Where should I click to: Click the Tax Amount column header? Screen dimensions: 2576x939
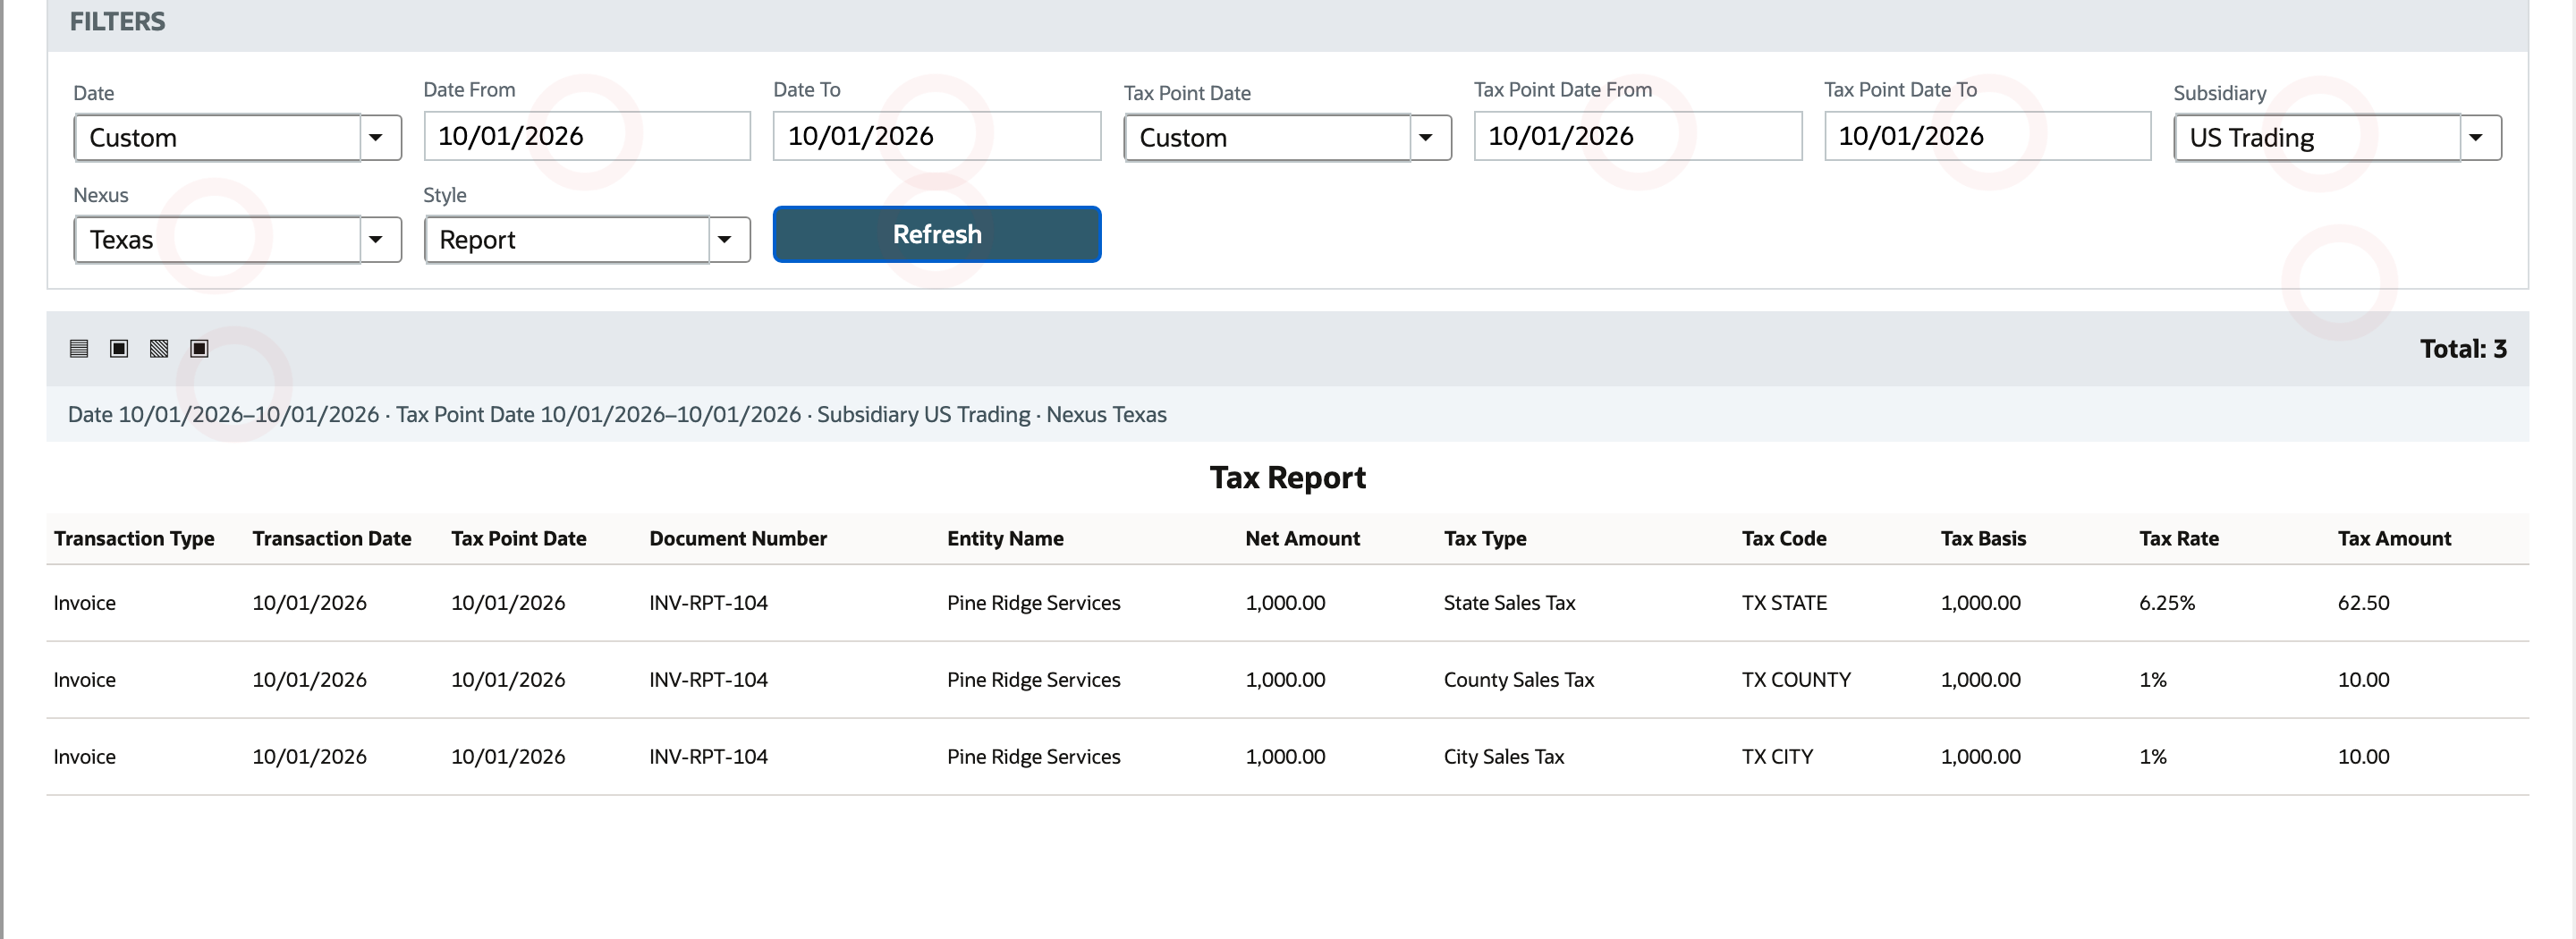point(2394,539)
